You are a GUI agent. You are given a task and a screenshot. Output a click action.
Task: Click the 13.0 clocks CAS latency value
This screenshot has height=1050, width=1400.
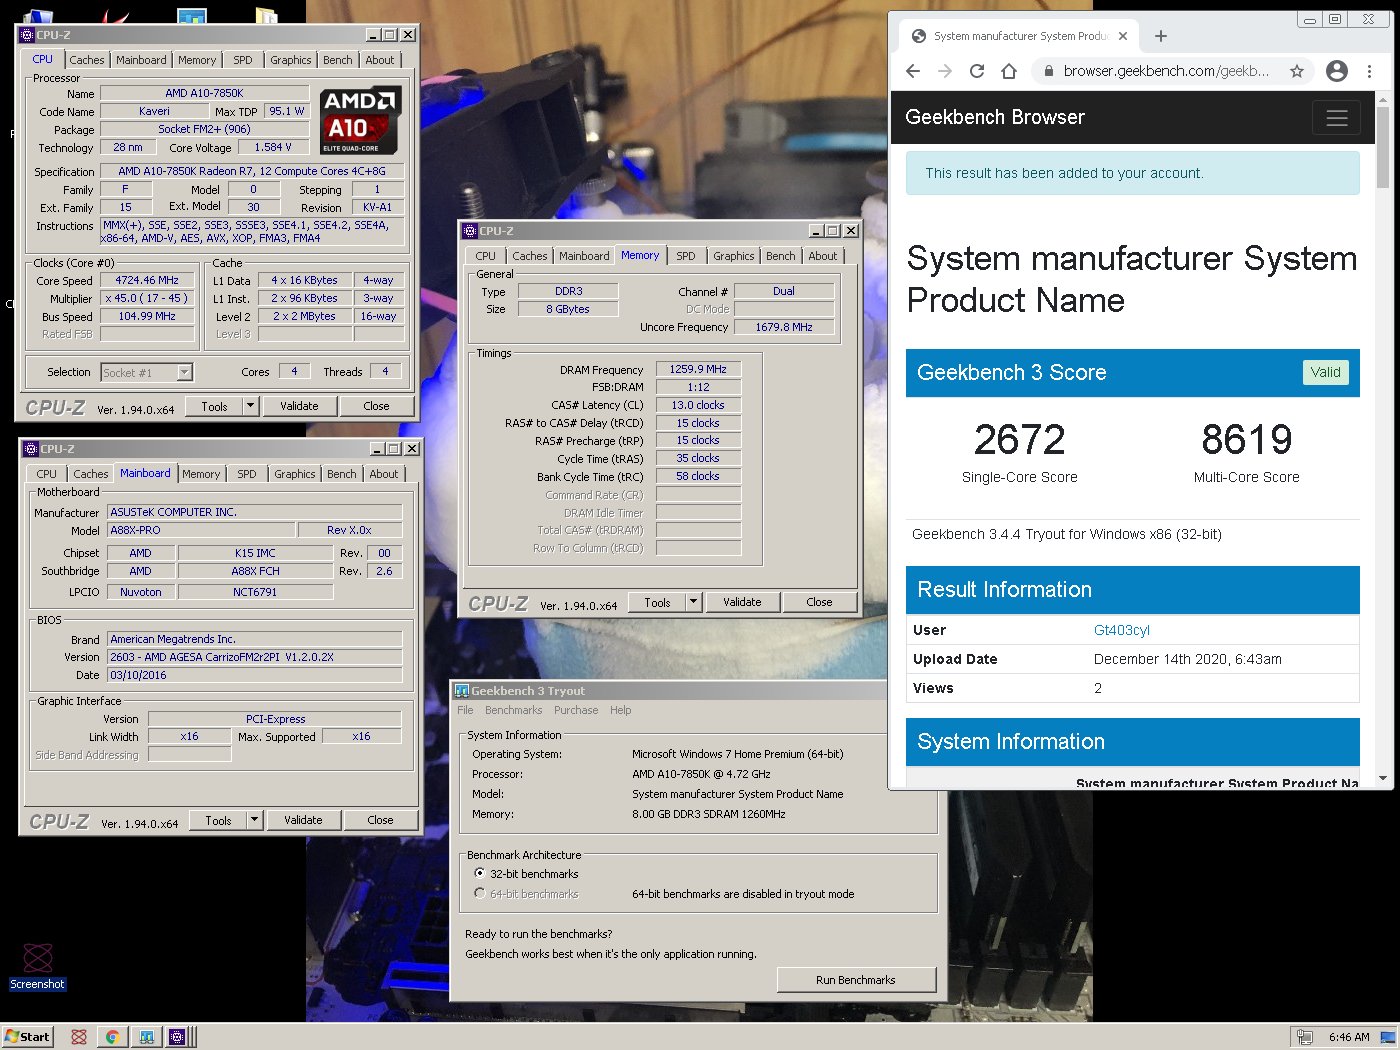(698, 405)
